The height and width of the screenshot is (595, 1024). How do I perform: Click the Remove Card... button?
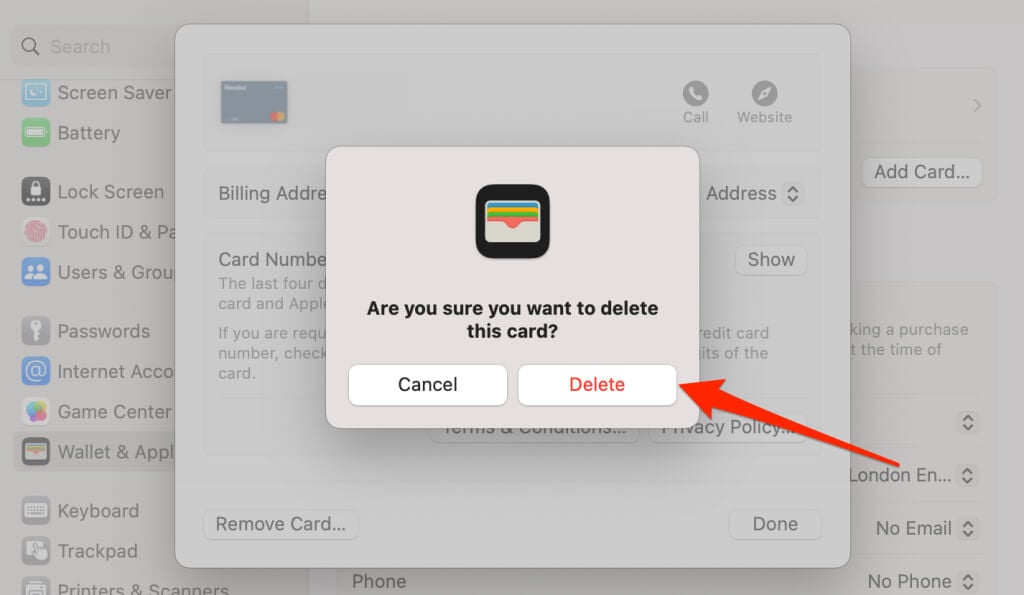281,524
